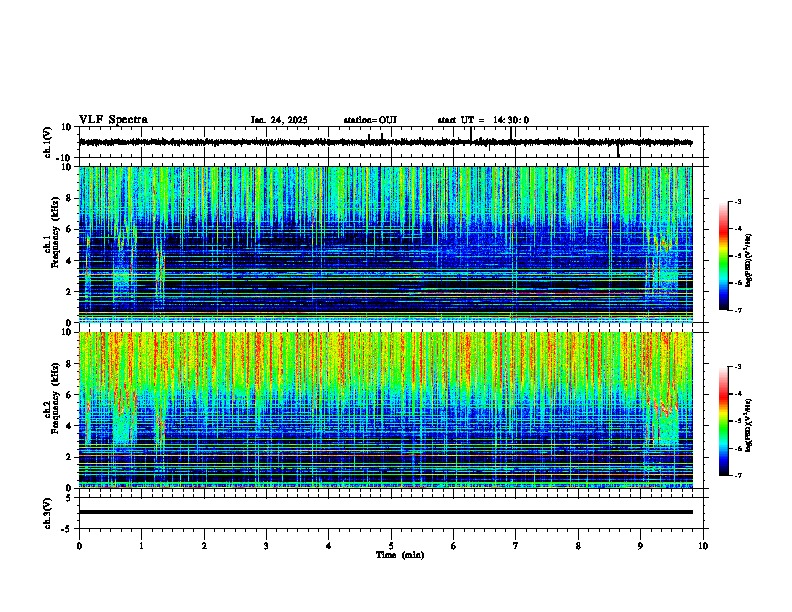Click the 'station=OUI' header text
Screen dimensions: 792x612
pyautogui.click(x=370, y=120)
